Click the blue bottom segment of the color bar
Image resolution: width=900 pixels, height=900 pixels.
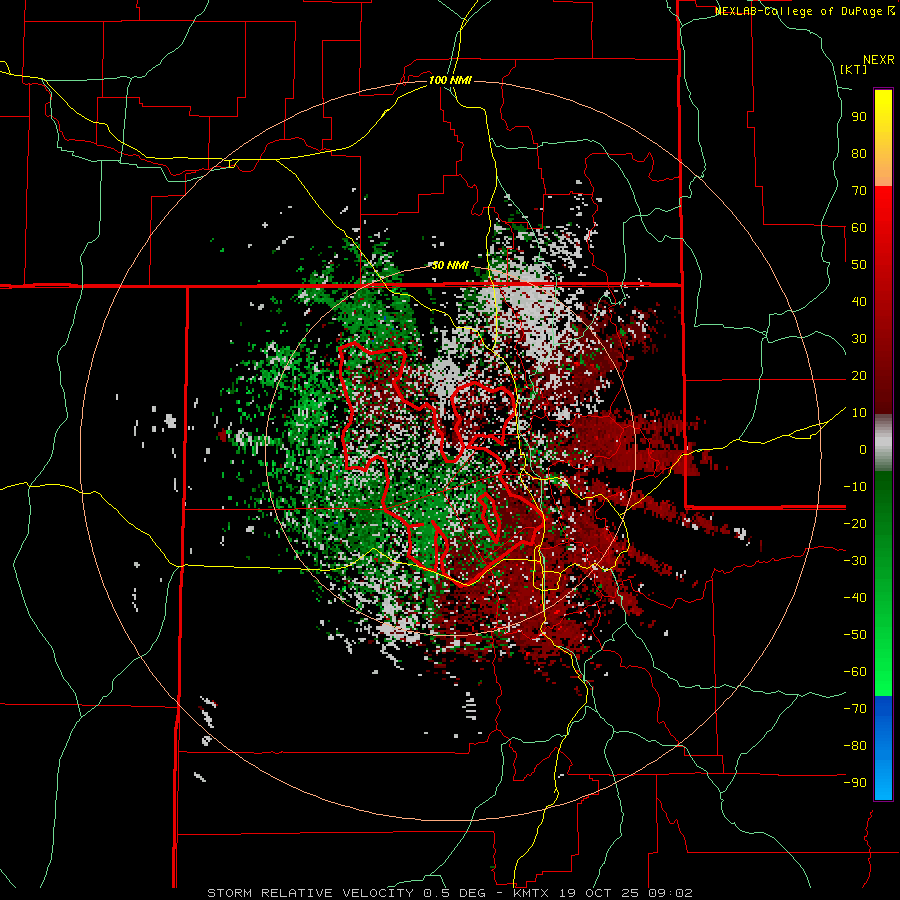[883, 748]
